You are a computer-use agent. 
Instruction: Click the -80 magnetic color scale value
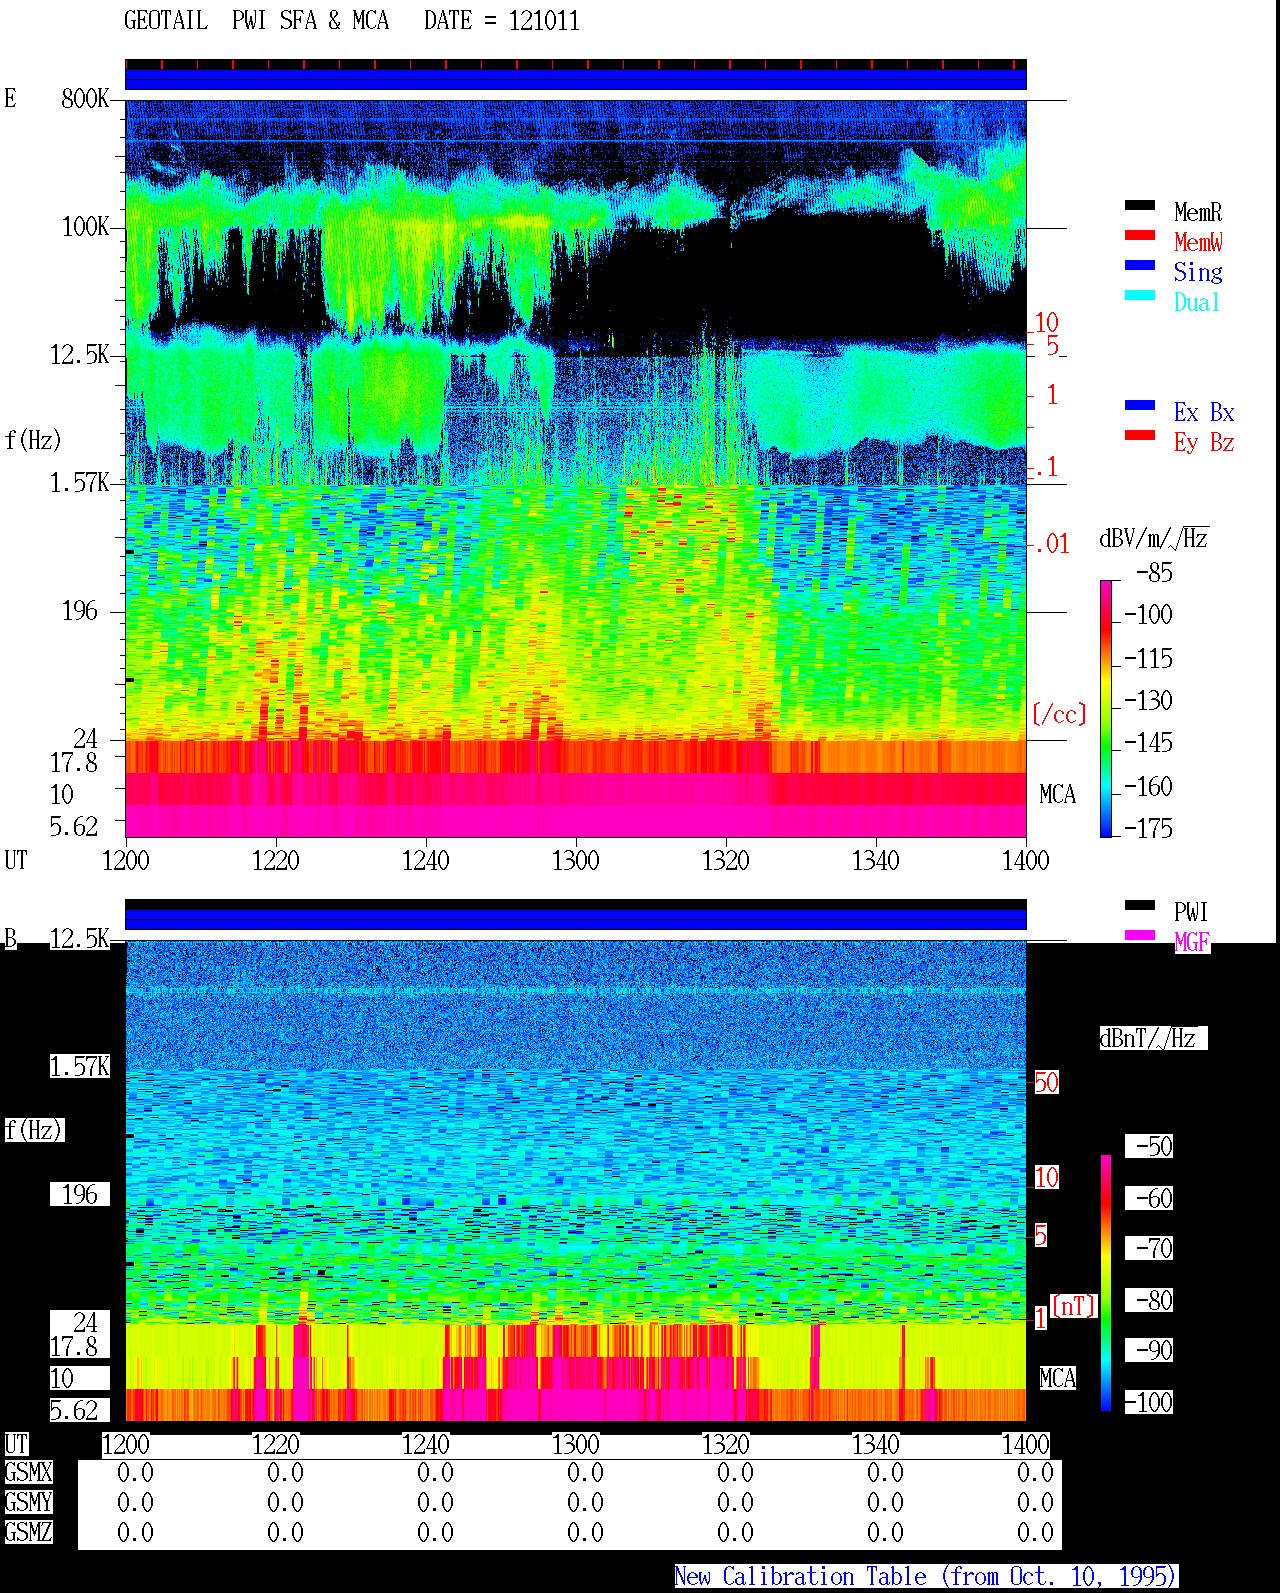(1149, 1299)
